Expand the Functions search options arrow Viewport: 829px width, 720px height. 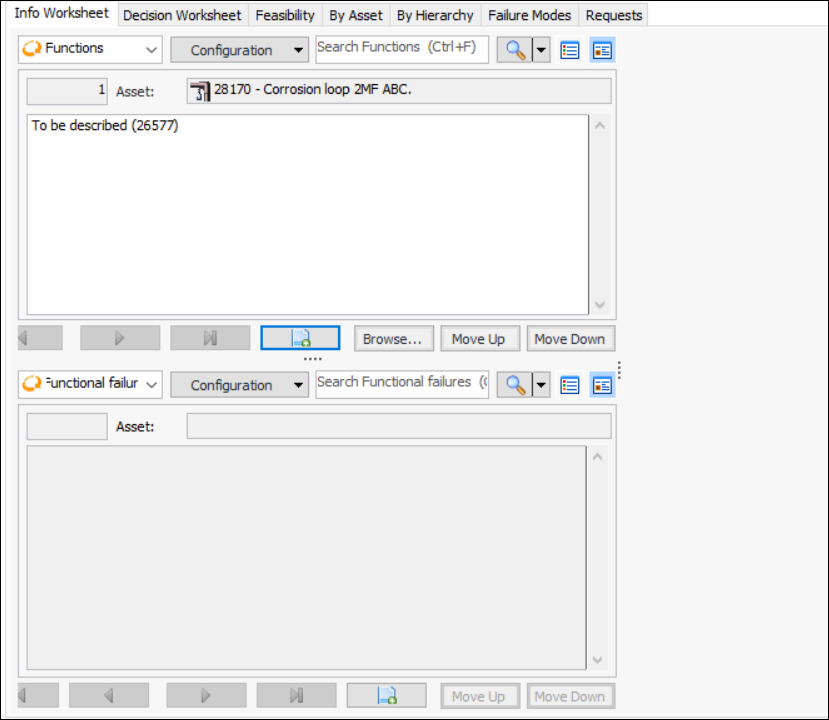coord(541,50)
